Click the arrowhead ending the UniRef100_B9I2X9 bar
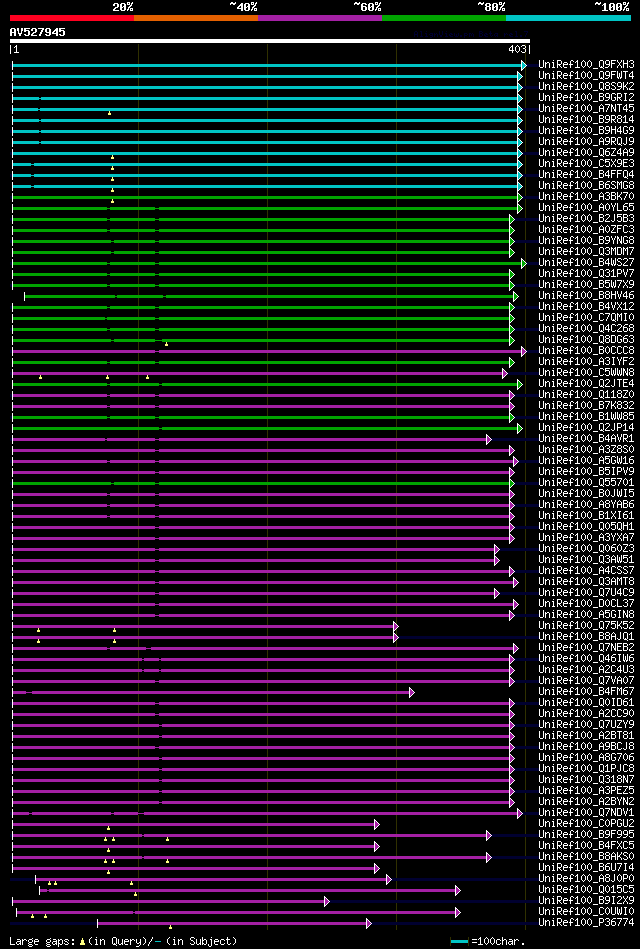The width and height of the screenshot is (640, 949). coord(327,901)
